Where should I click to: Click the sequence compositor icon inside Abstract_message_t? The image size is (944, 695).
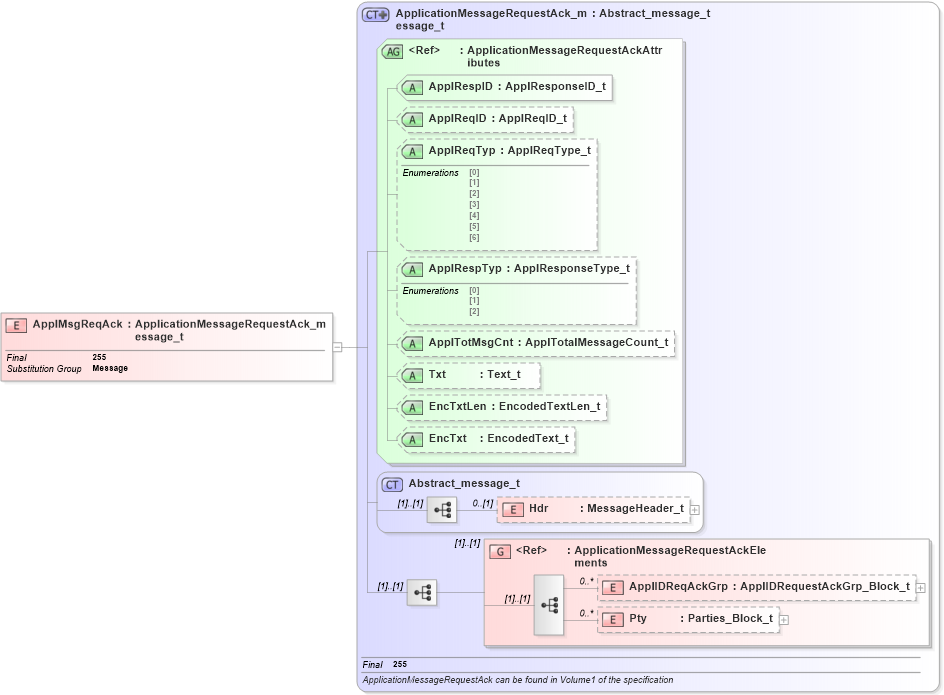441,509
